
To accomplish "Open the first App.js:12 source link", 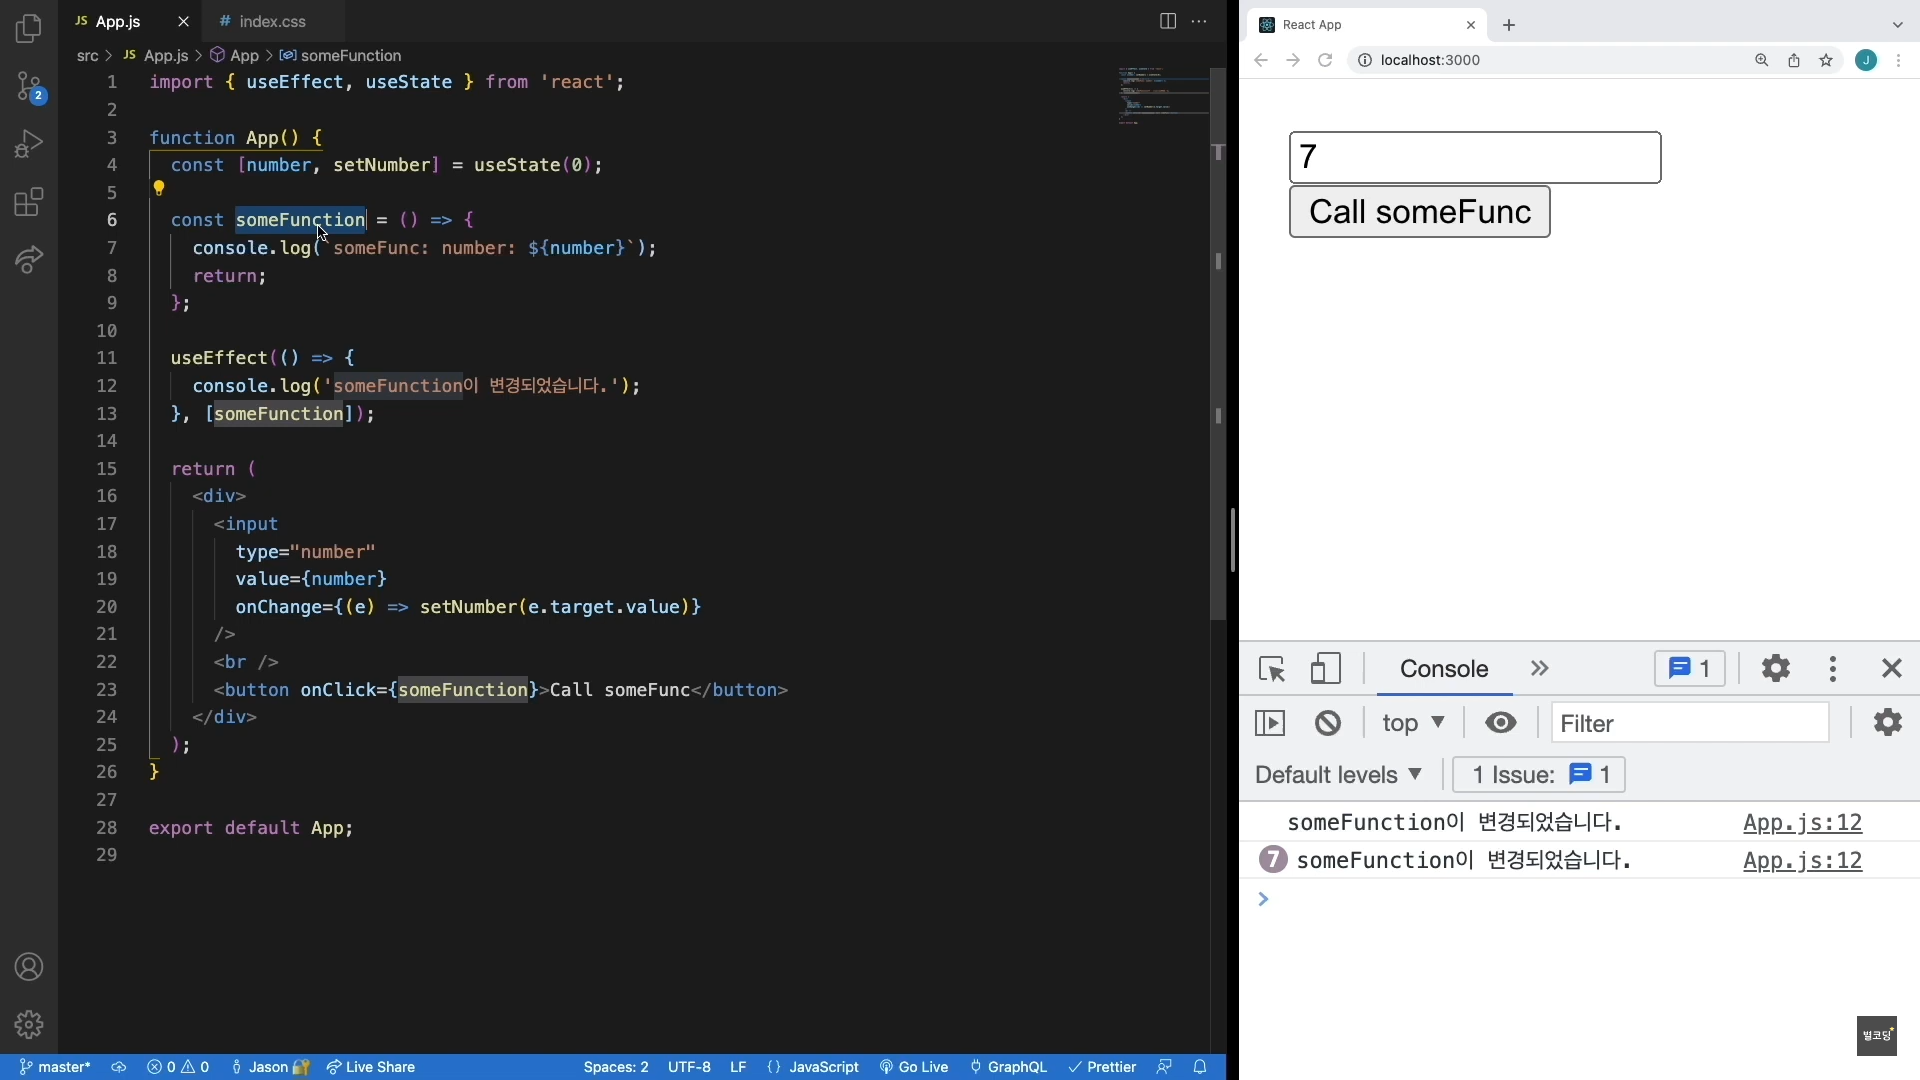I will [1802, 823].
